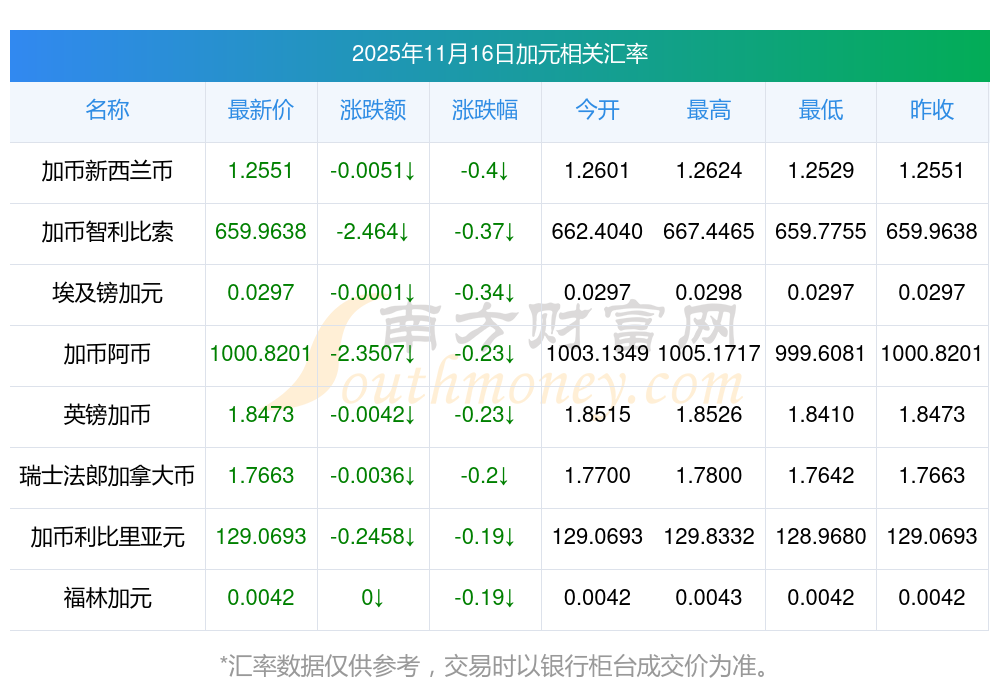Screen dimensions: 1000x697
Task: Click the 加币阿币 currency pair
Action: point(107,354)
